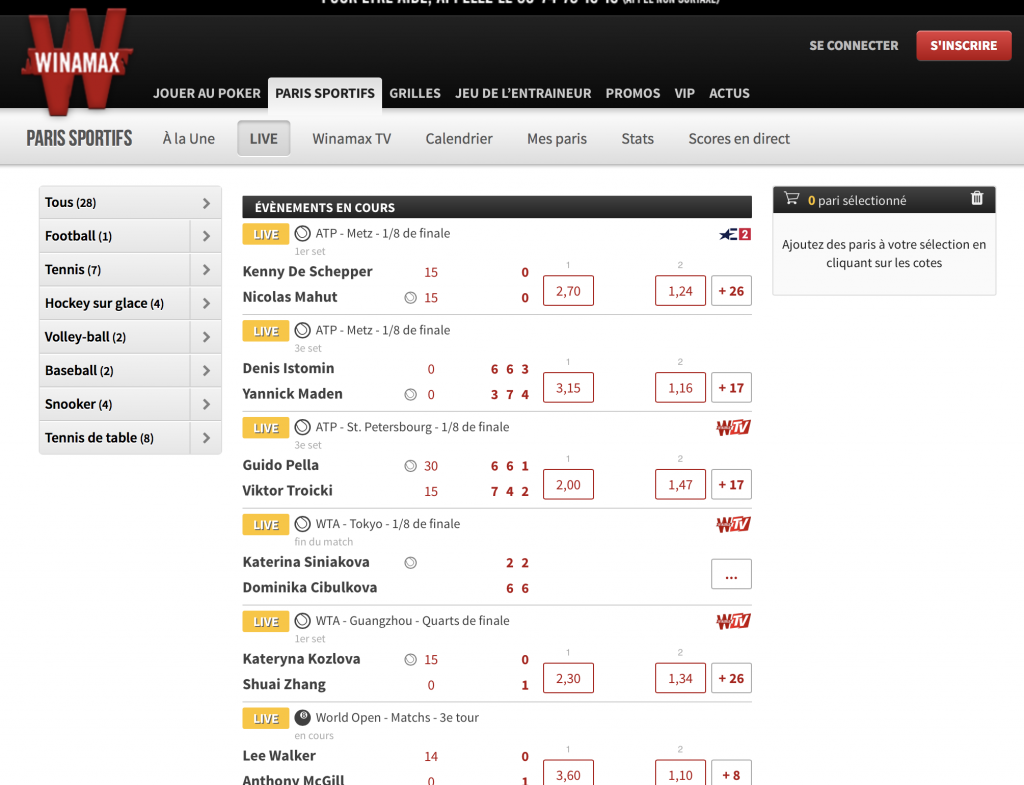
Task: Open the ACTUS menu item
Action: [x=729, y=93]
